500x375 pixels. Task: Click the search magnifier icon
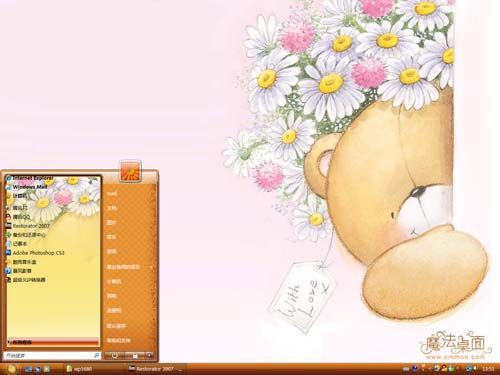pos(96,356)
